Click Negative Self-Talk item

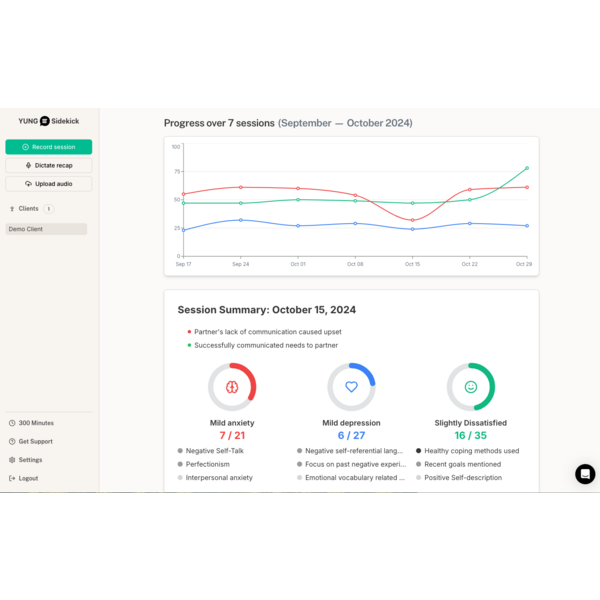coord(211,451)
